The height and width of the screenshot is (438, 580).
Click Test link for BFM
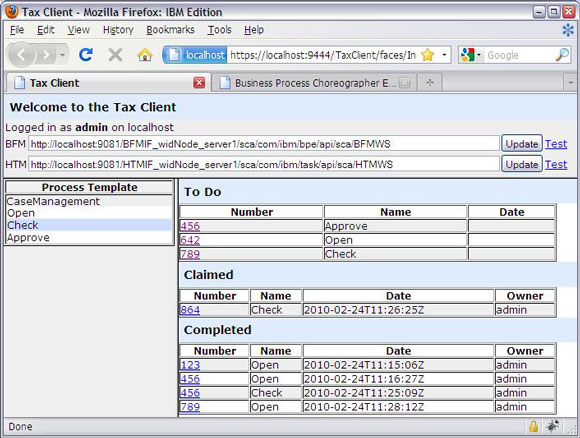tap(556, 144)
